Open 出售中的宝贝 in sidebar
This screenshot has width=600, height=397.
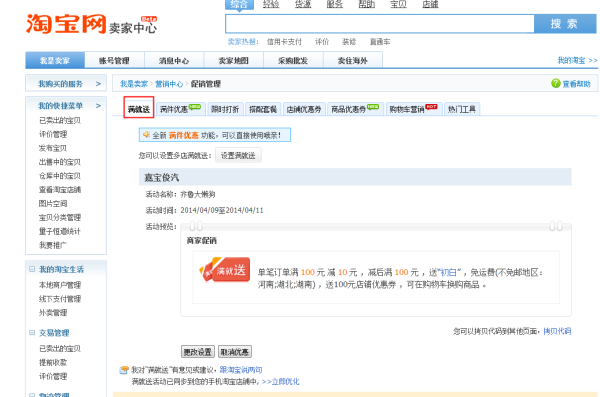pyautogui.click(x=60, y=162)
